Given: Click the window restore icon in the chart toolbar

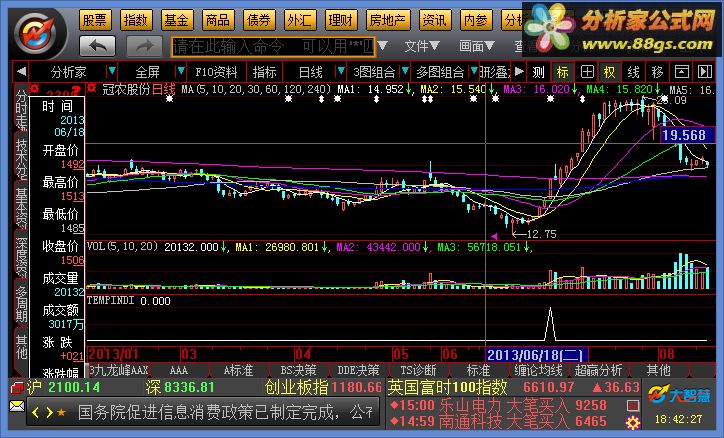Looking at the screenshot, I should coord(682,72).
